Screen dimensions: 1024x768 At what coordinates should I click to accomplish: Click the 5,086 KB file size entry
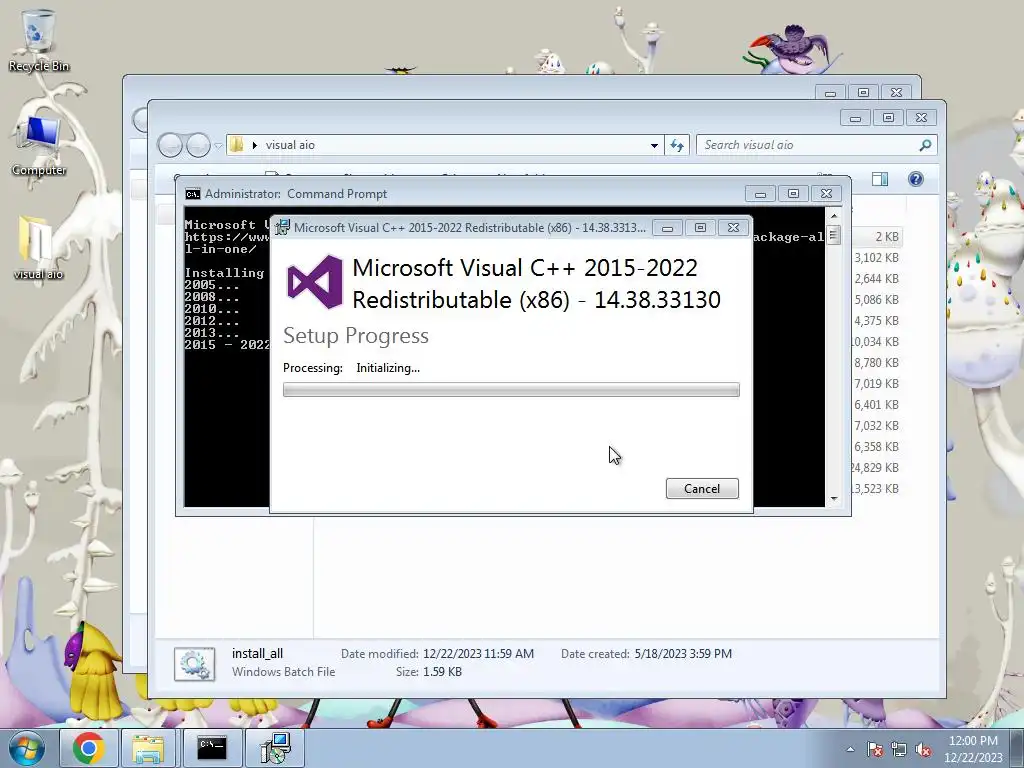(876, 299)
